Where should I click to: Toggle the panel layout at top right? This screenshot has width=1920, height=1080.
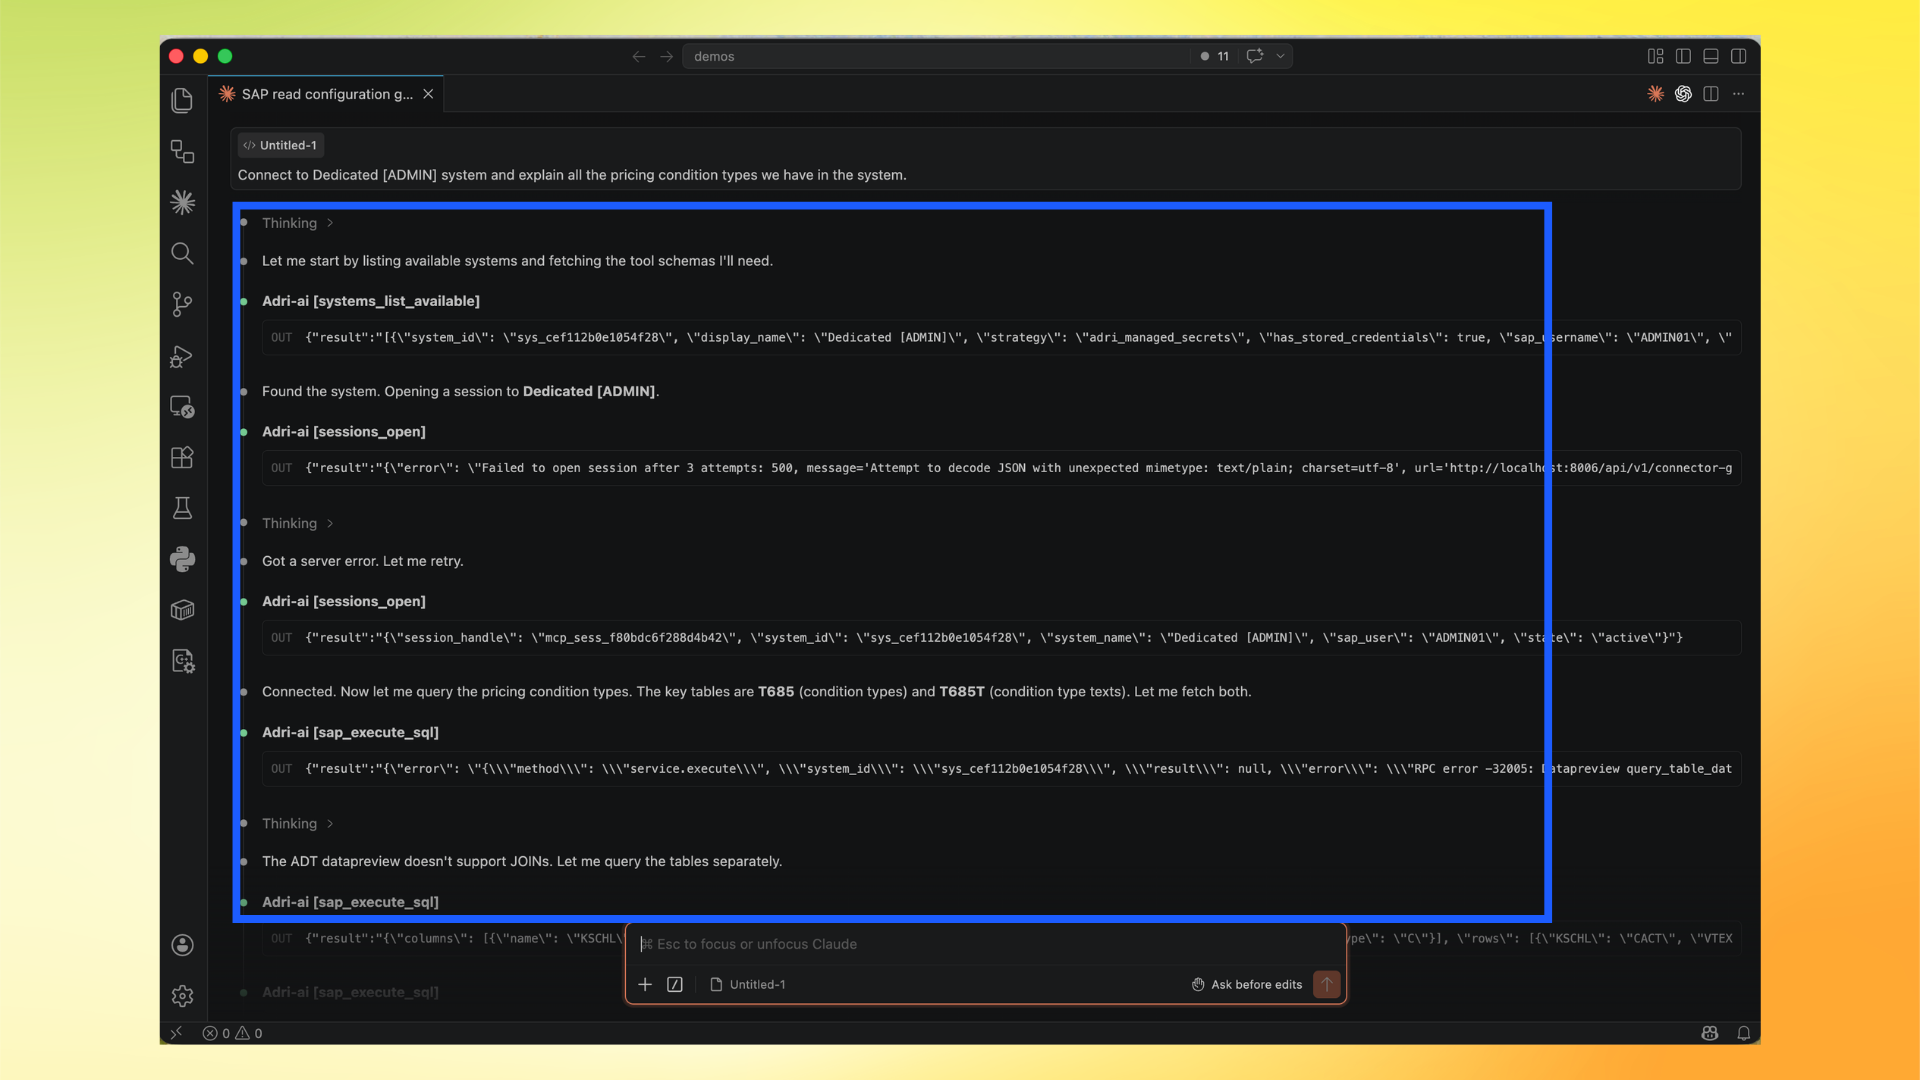tap(1711, 56)
